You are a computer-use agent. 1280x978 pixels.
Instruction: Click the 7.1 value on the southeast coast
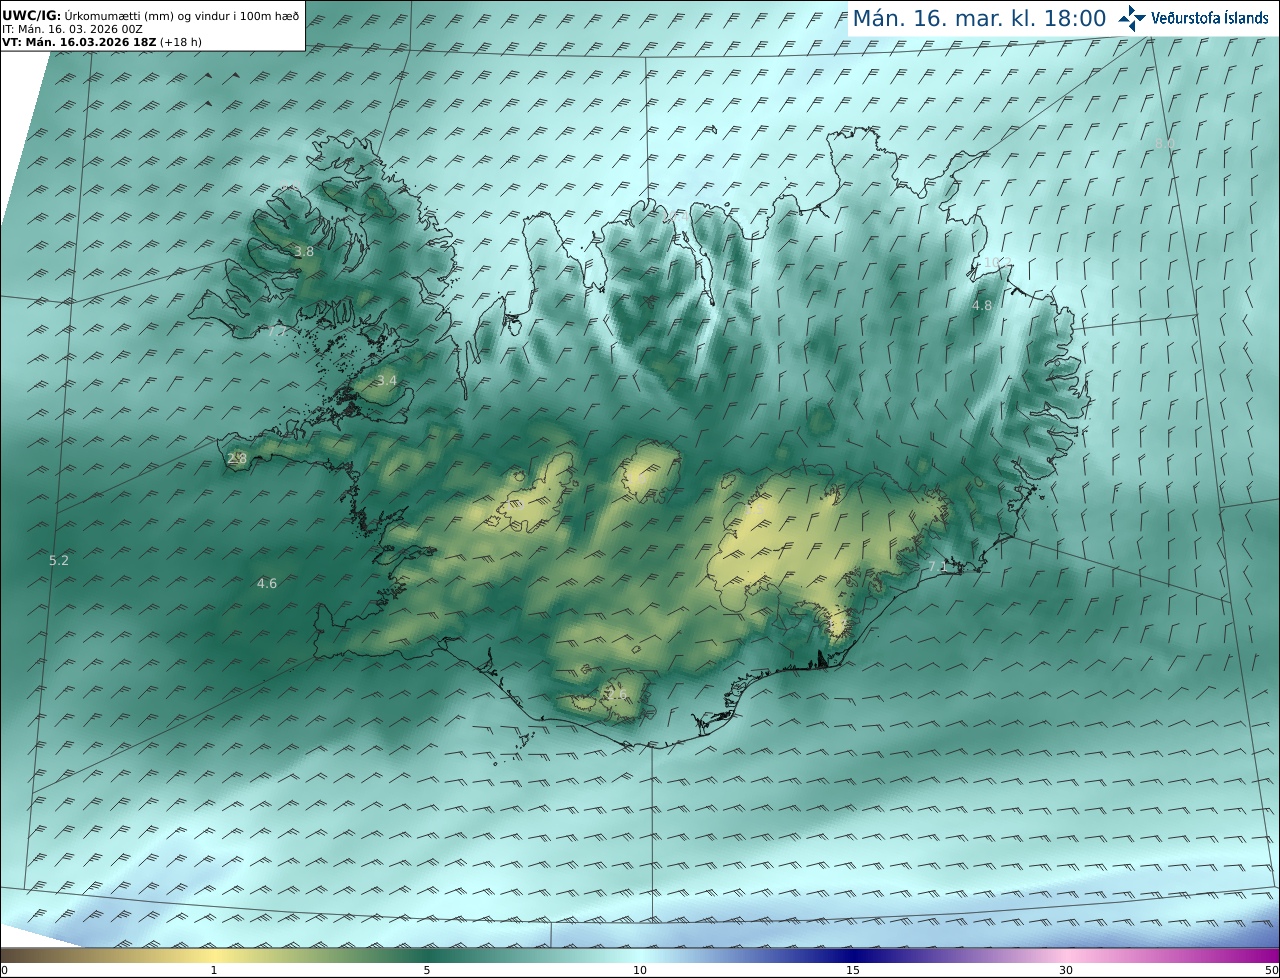pyautogui.click(x=938, y=567)
